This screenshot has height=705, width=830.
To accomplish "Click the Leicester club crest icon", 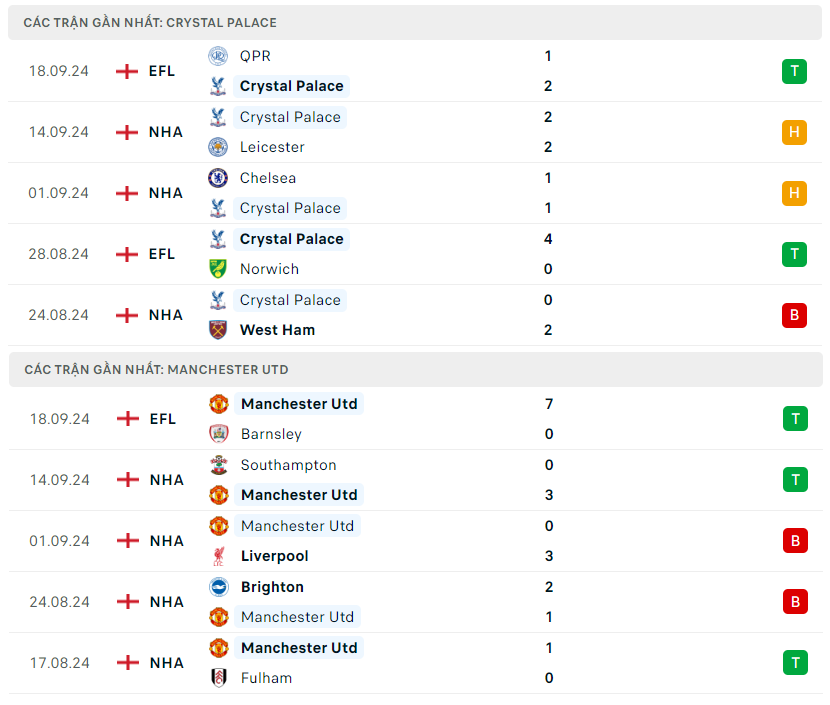I will [217, 147].
